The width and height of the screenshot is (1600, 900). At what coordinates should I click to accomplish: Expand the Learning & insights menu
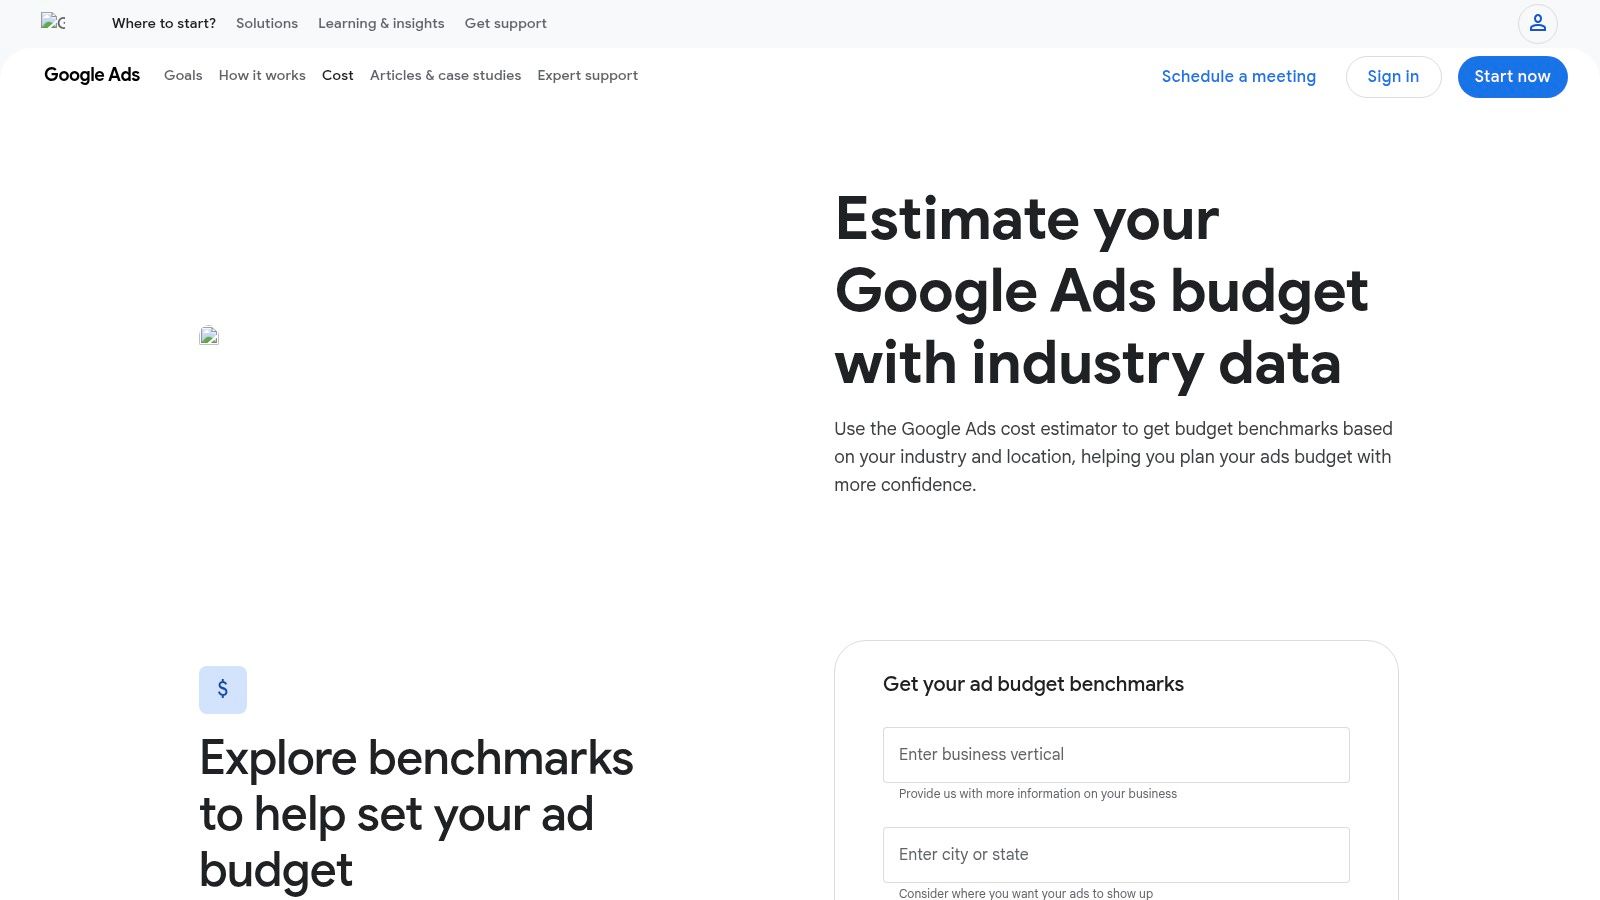pos(381,23)
